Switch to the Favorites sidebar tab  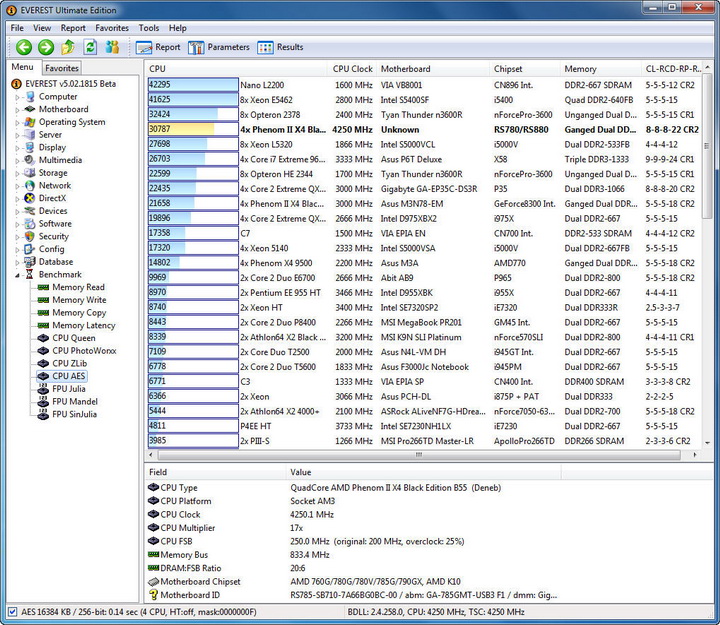[x=62, y=68]
